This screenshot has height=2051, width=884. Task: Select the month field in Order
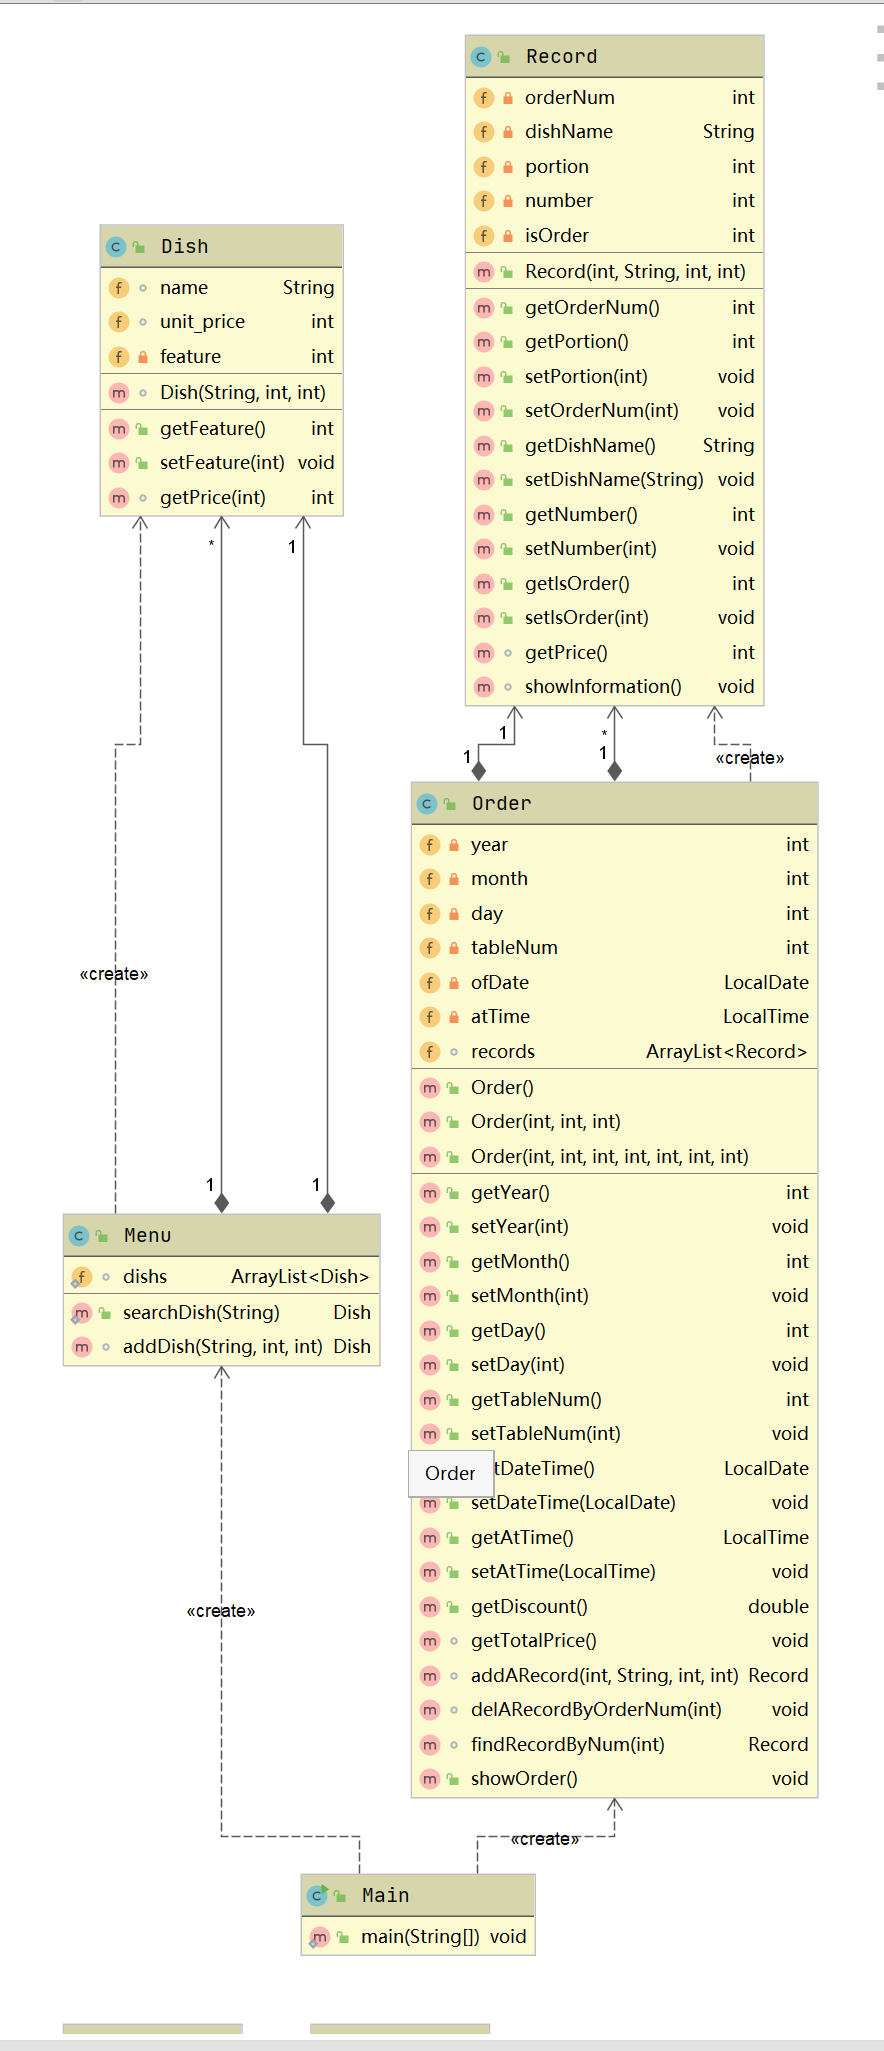coord(614,879)
